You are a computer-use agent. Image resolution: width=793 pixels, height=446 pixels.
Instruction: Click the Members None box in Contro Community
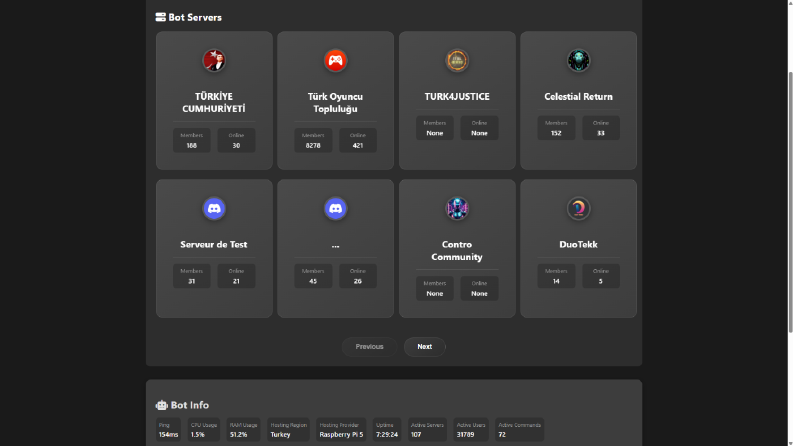[x=434, y=288]
